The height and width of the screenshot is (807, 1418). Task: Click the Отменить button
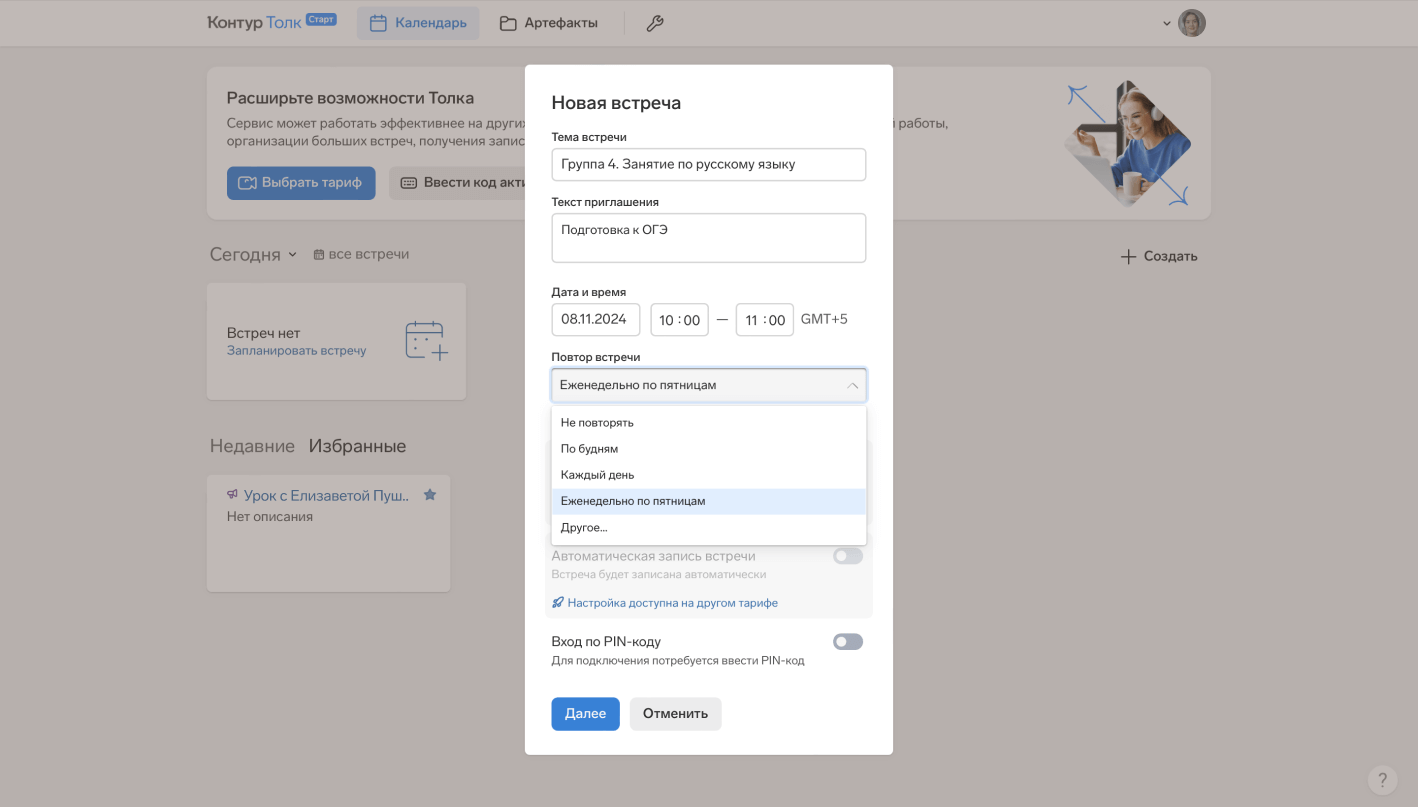(x=675, y=714)
